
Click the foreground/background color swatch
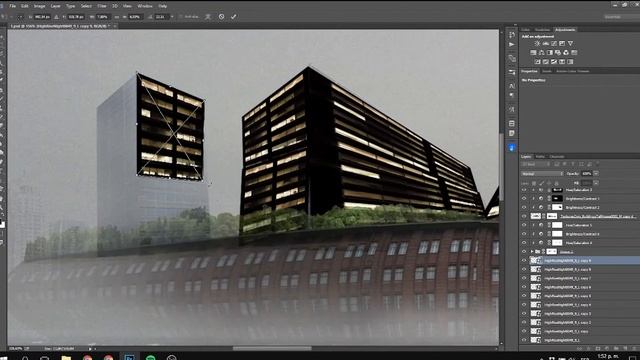[2, 223]
